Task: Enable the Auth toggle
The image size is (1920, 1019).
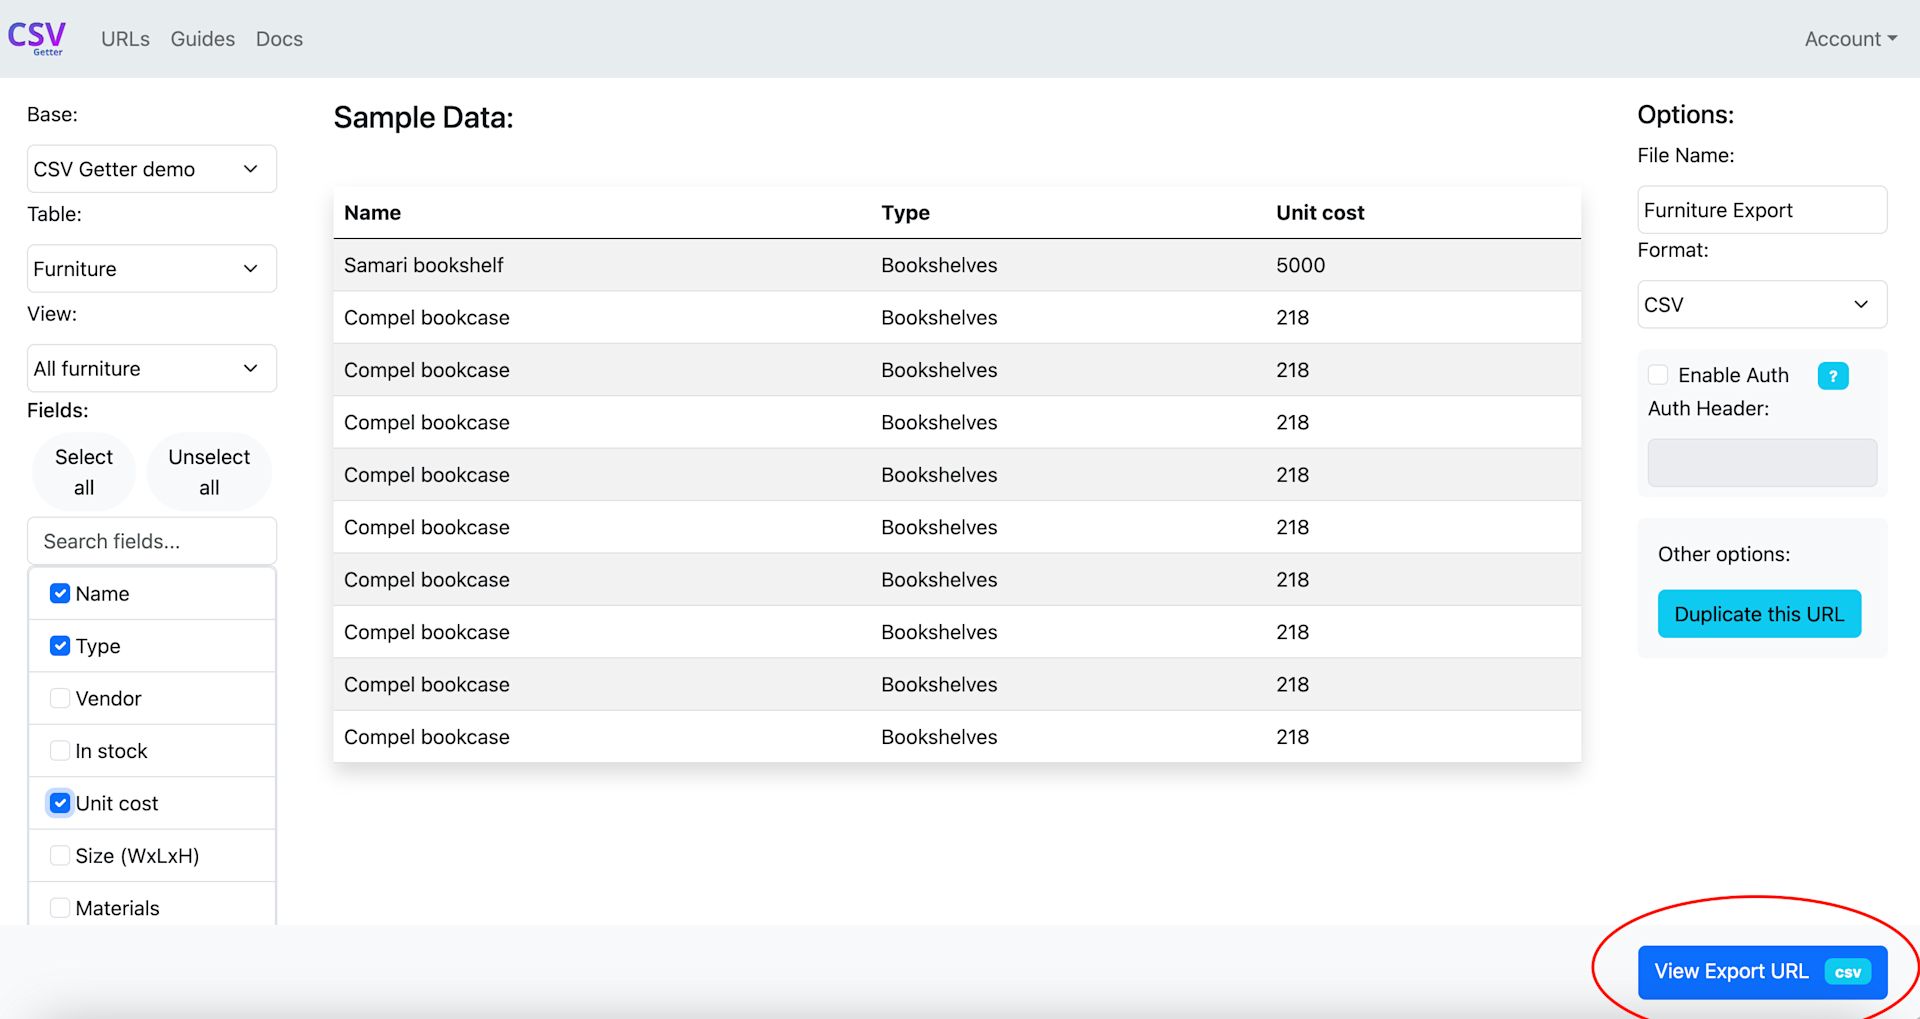Action: pyautogui.click(x=1658, y=374)
